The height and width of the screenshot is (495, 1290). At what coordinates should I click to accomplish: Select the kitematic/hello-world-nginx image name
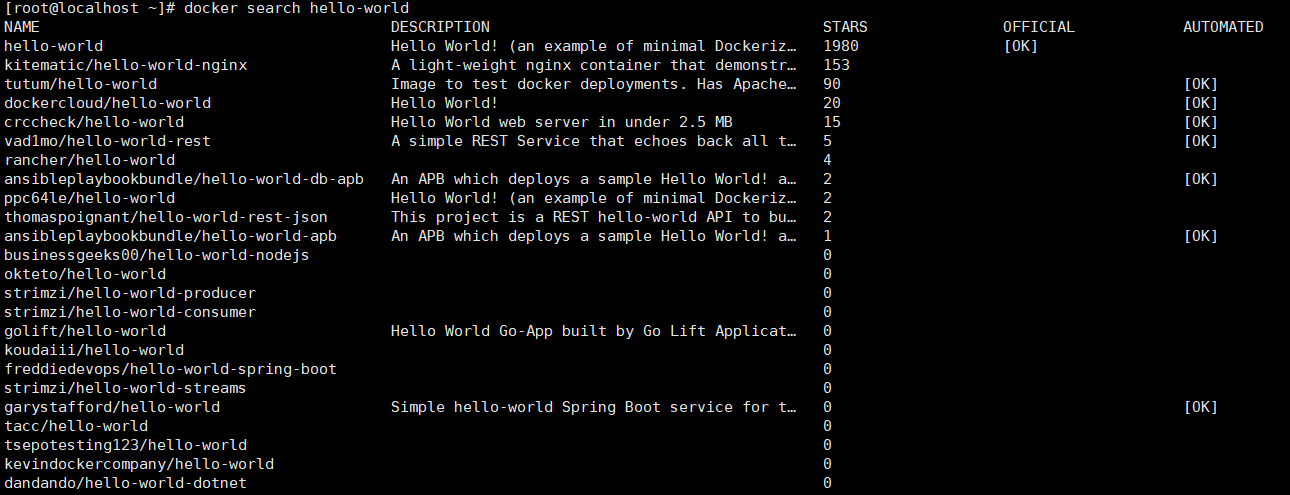click(125, 65)
